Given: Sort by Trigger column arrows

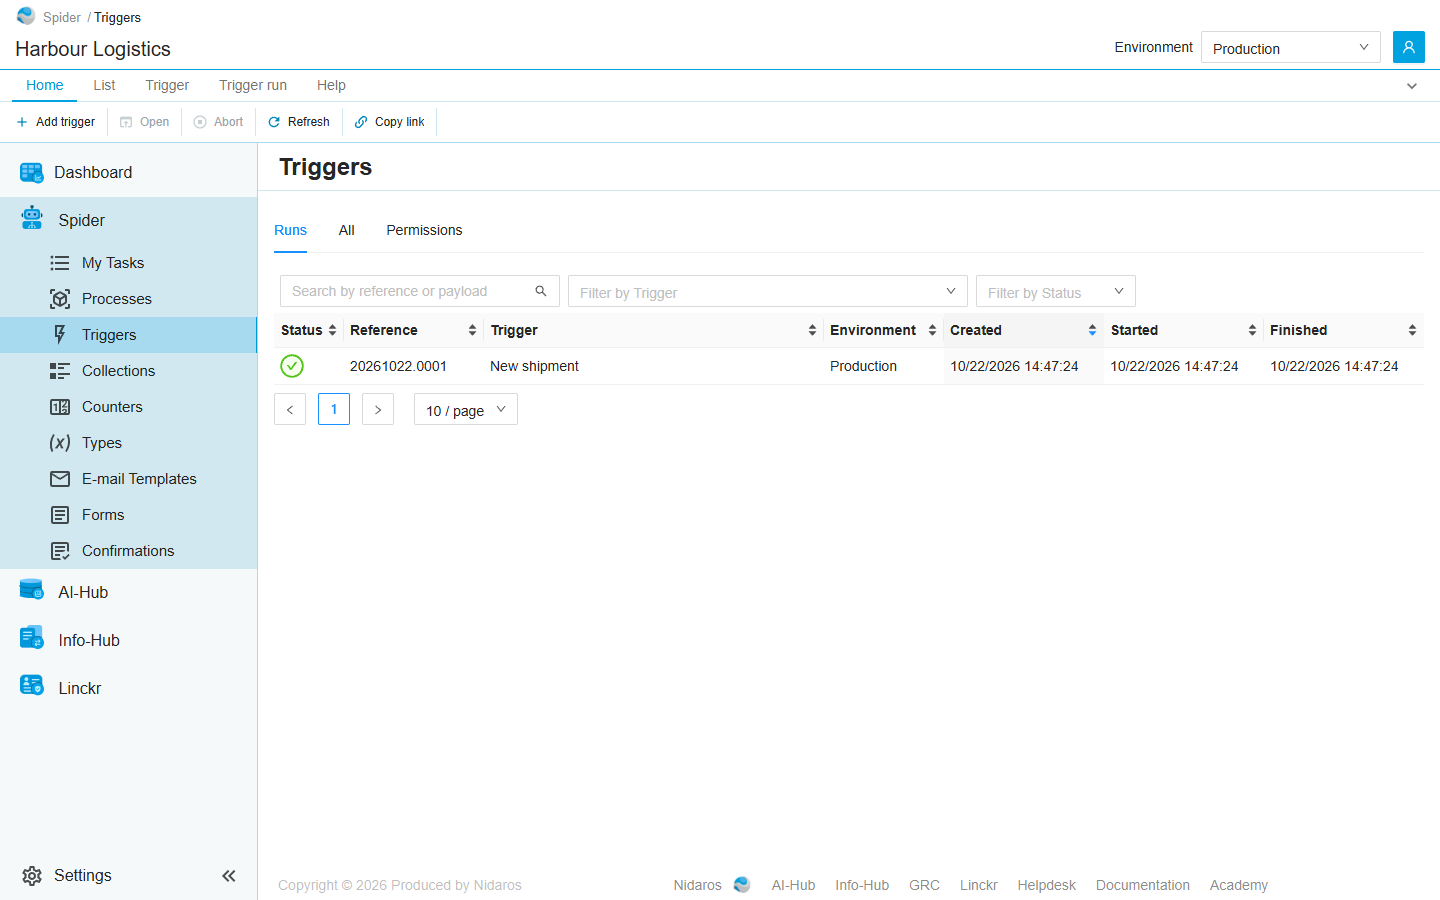Looking at the screenshot, I should [812, 330].
